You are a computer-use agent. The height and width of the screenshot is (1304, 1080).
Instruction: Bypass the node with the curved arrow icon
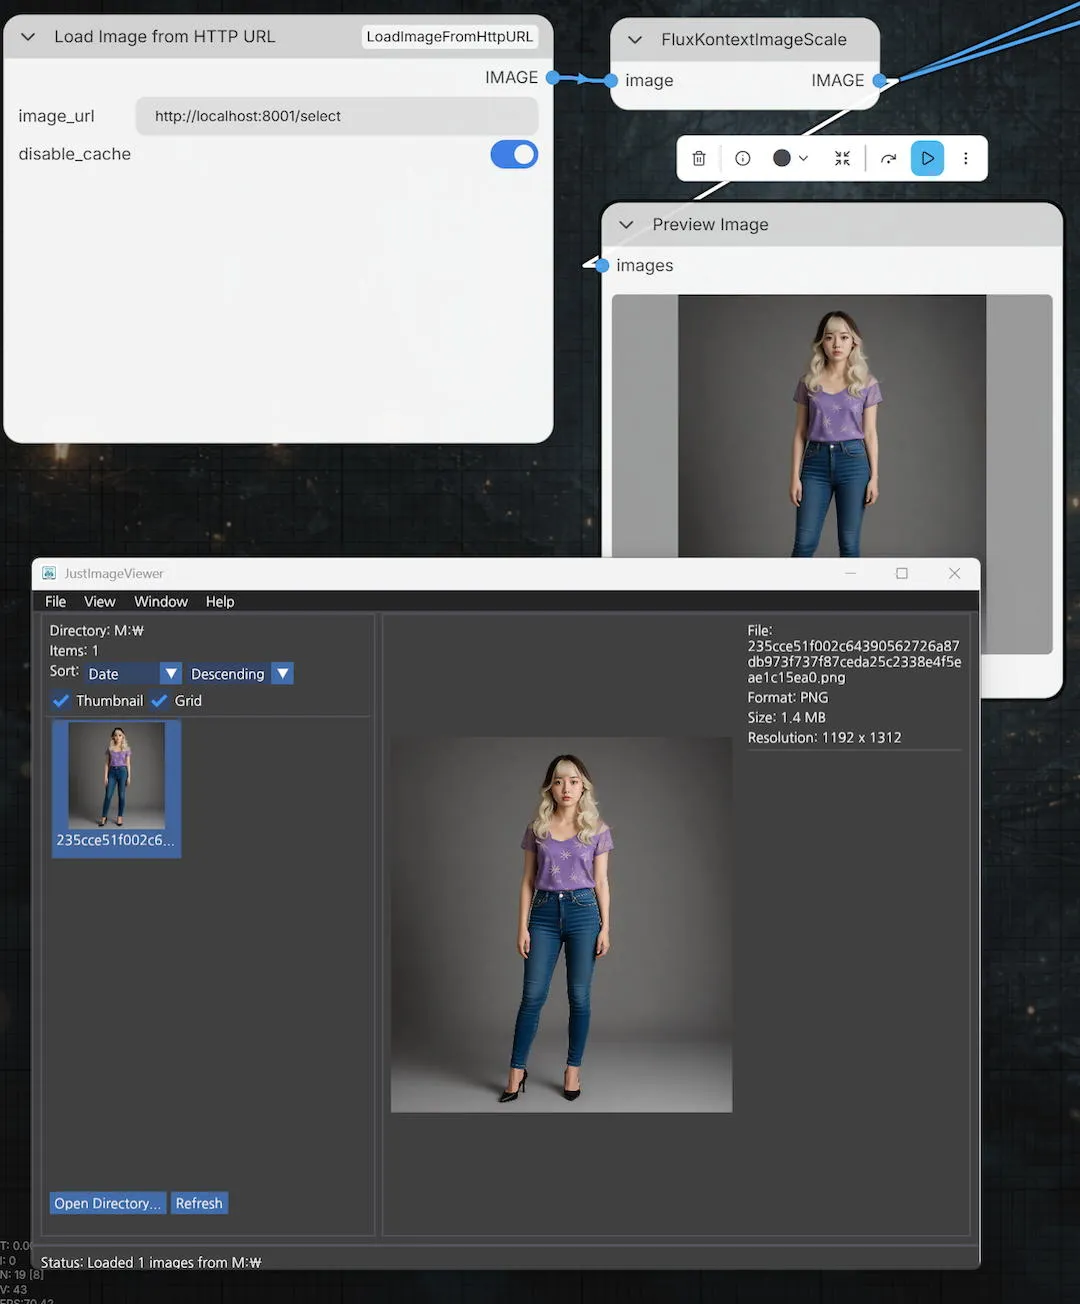point(888,158)
